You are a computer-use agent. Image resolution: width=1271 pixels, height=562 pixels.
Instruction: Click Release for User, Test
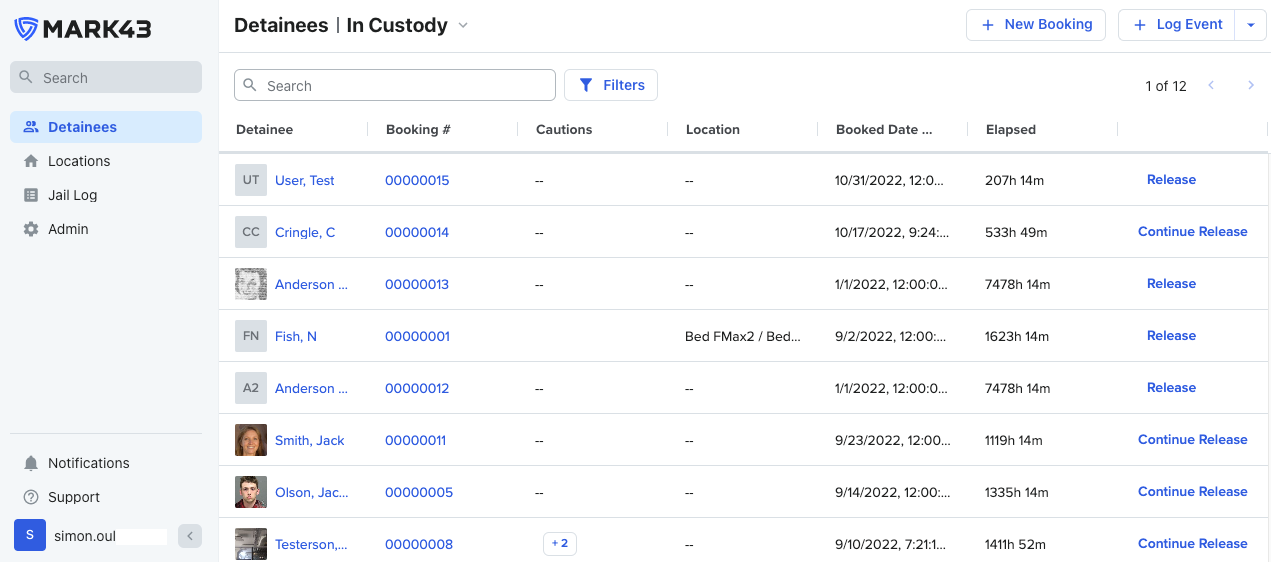1171,180
